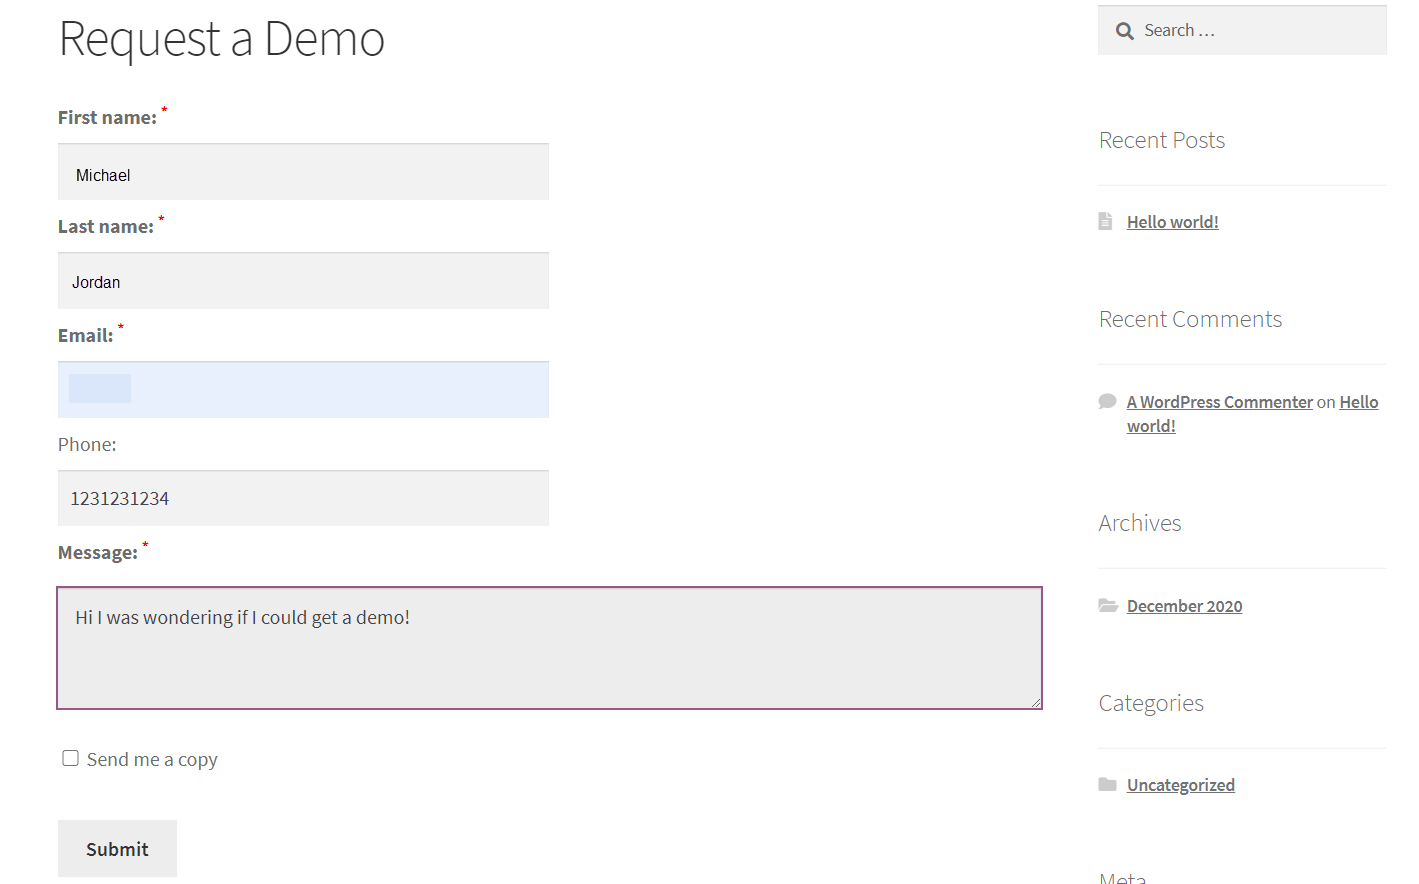Screen dimensions: 1419x884
Task: Open the A WordPress Commenter link
Action: click(x=1219, y=402)
